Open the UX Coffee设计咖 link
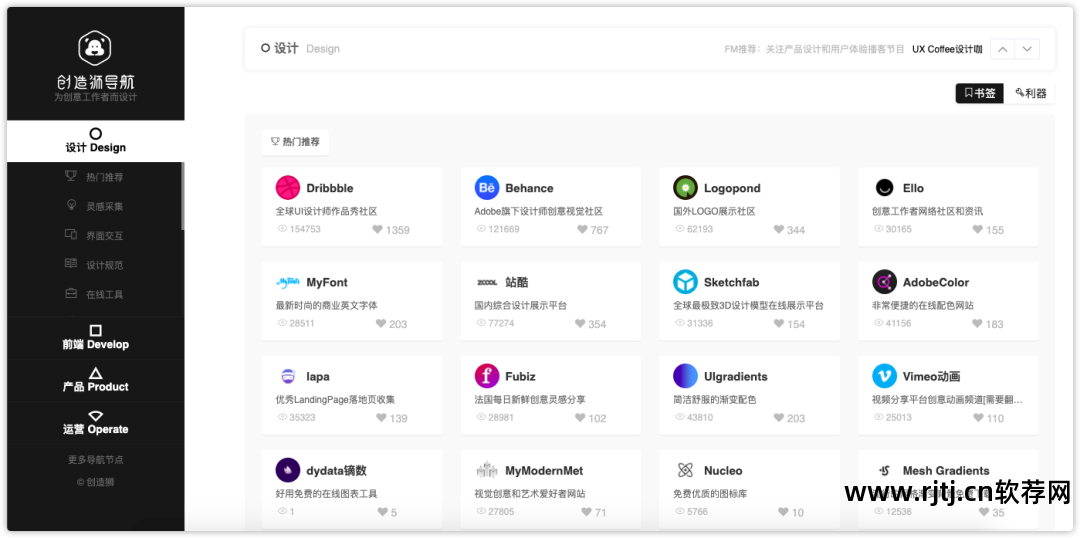Screen dimensions: 1080x538 946,49
